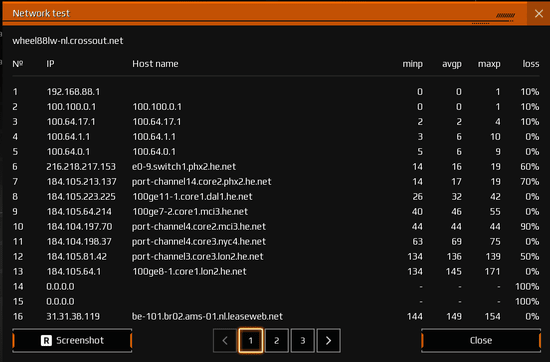The image size is (550, 362).
Task: Click the server name wheel88lw-nl.crossout.net
Action: (68, 41)
